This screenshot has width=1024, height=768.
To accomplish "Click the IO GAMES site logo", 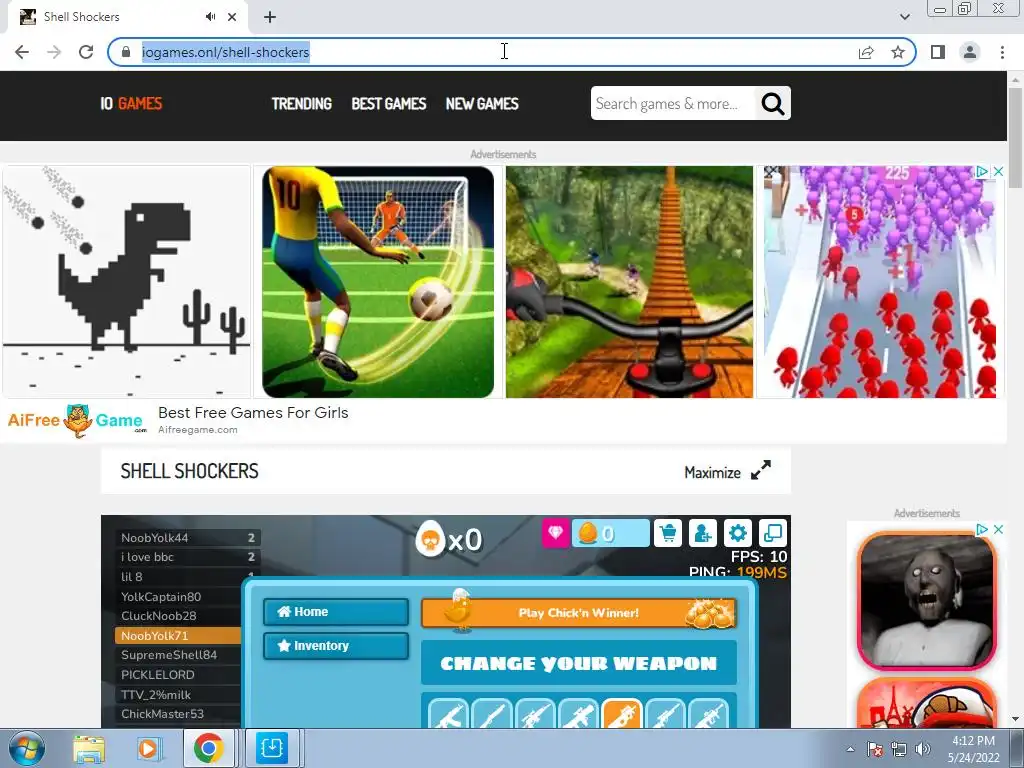I will (131, 104).
